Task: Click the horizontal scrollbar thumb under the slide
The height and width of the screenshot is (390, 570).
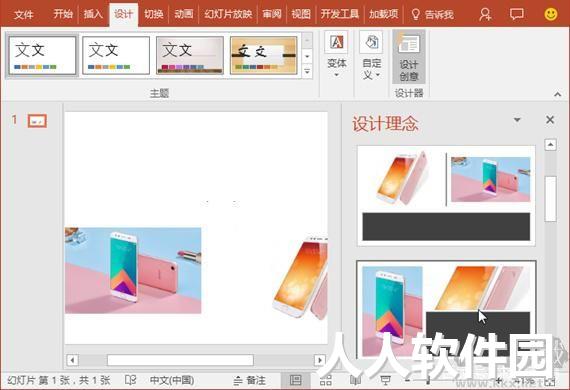Action: (180, 360)
